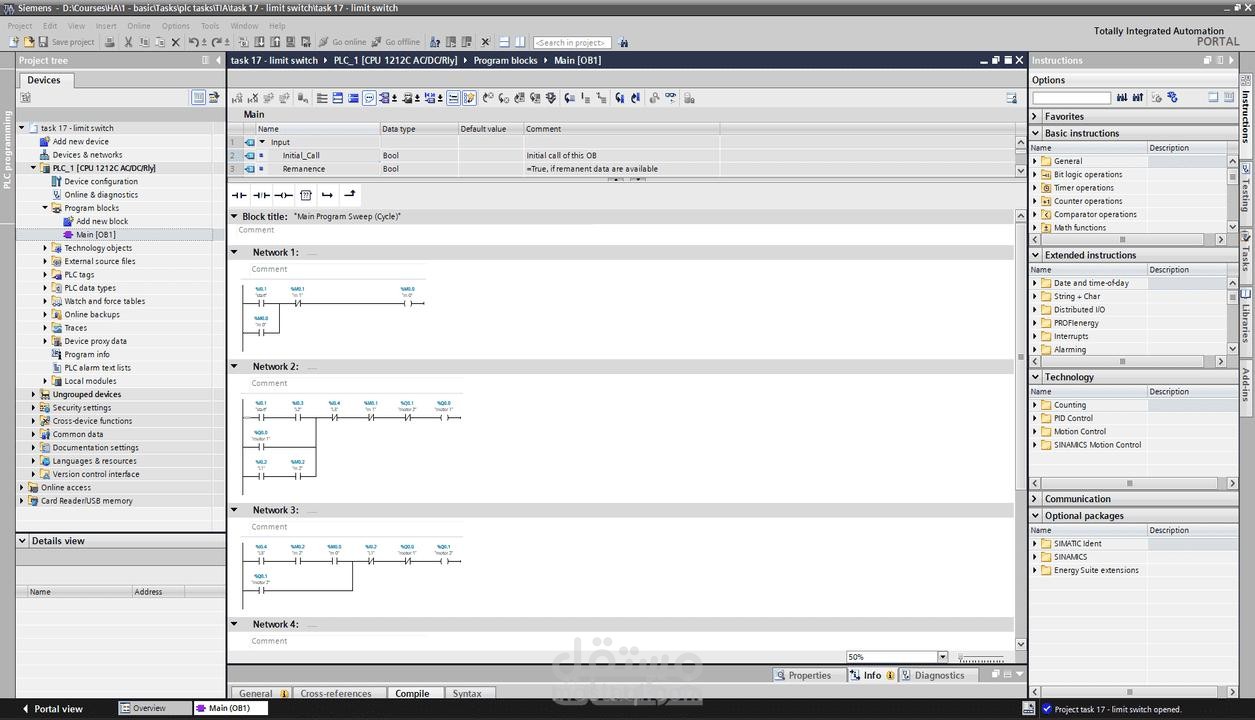Select the PID Control technology folder
Screen dimensions: 1255x720
[1073, 418]
